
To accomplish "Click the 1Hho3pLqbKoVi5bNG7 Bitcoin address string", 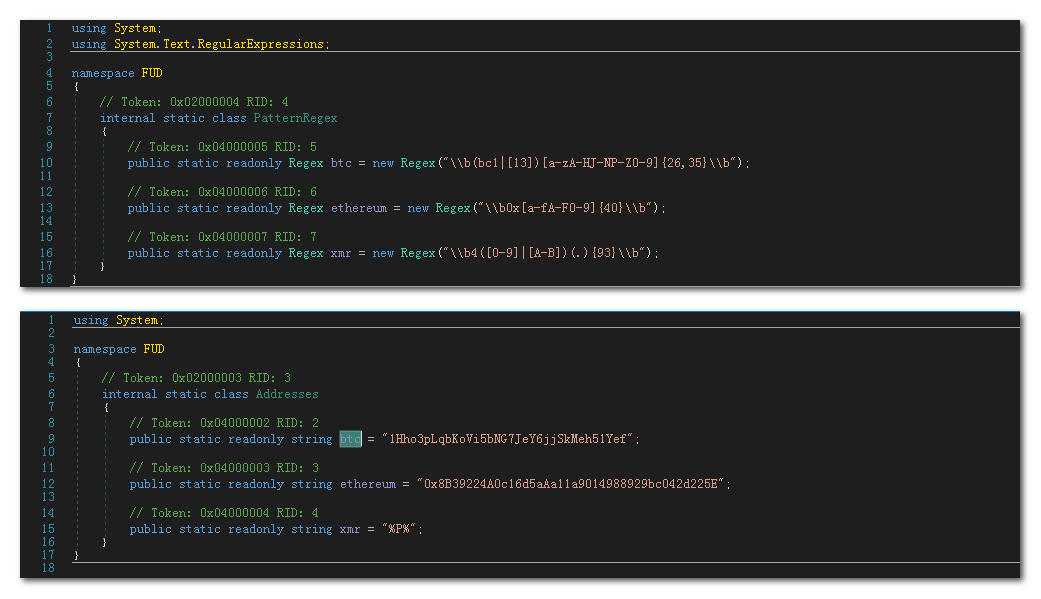I will tap(510, 439).
